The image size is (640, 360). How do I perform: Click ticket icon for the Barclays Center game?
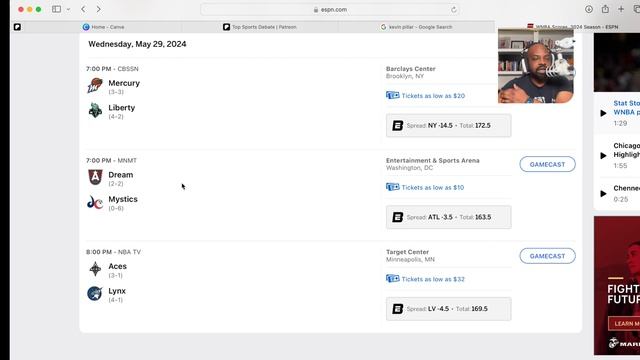pos(393,96)
